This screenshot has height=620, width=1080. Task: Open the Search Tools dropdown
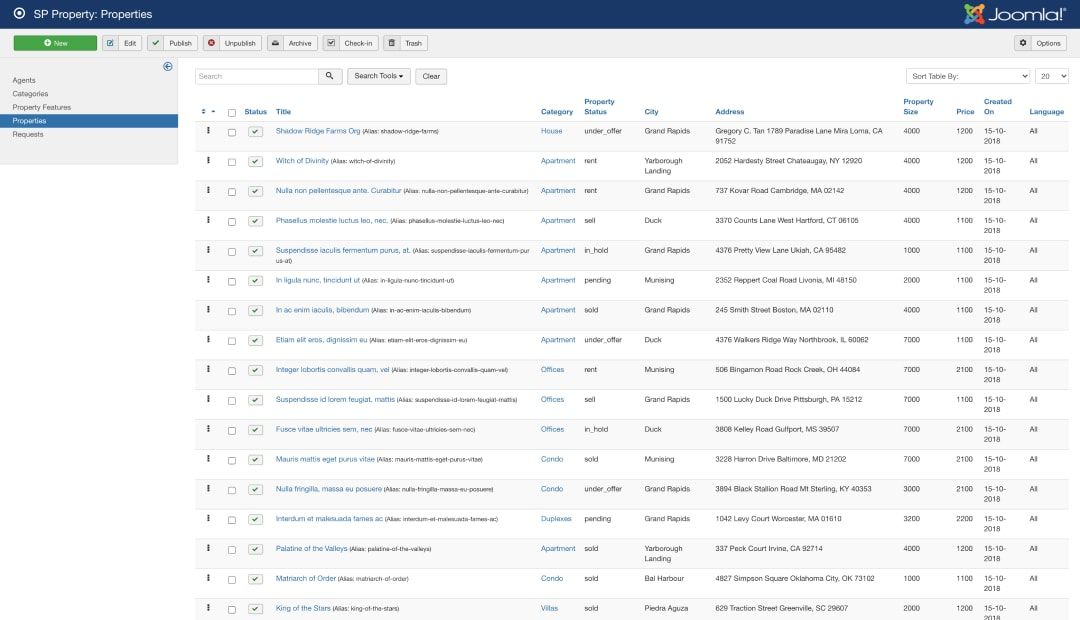[x=379, y=76]
